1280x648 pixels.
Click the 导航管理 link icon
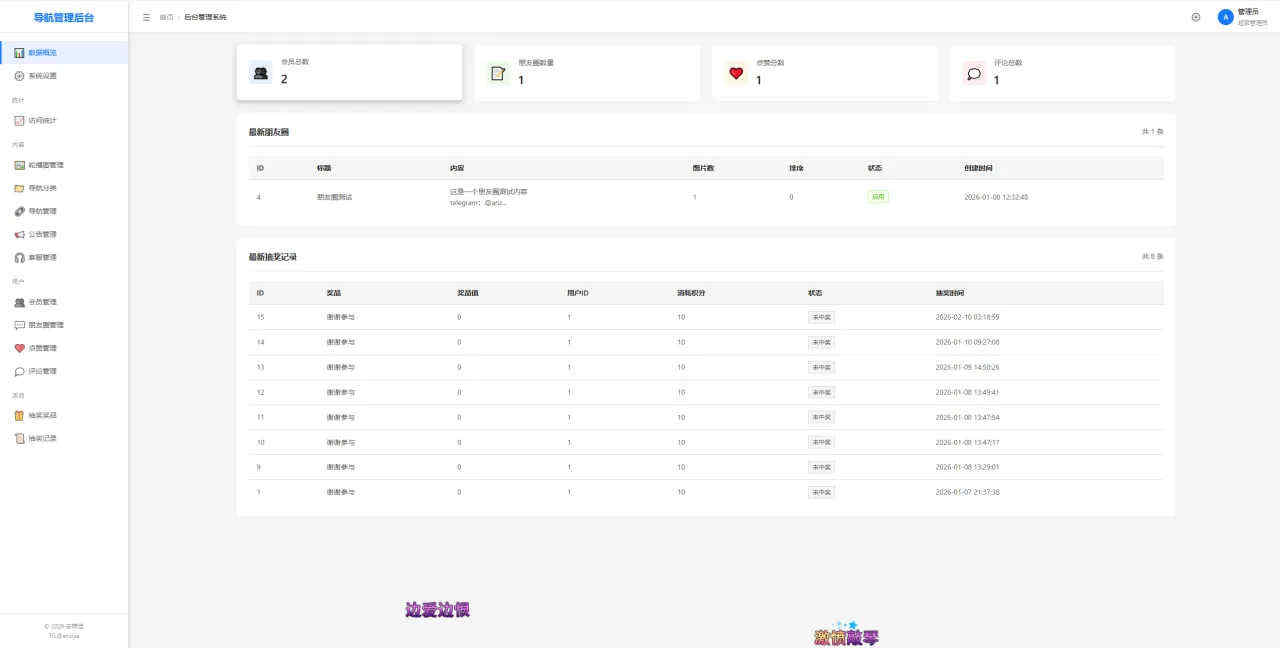pyautogui.click(x=19, y=211)
